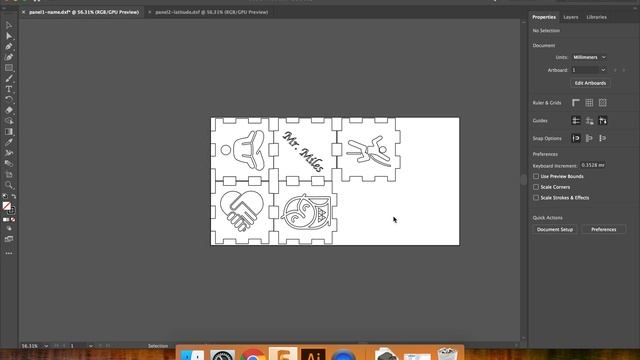Open Finder from the Dock

[x=192, y=355]
